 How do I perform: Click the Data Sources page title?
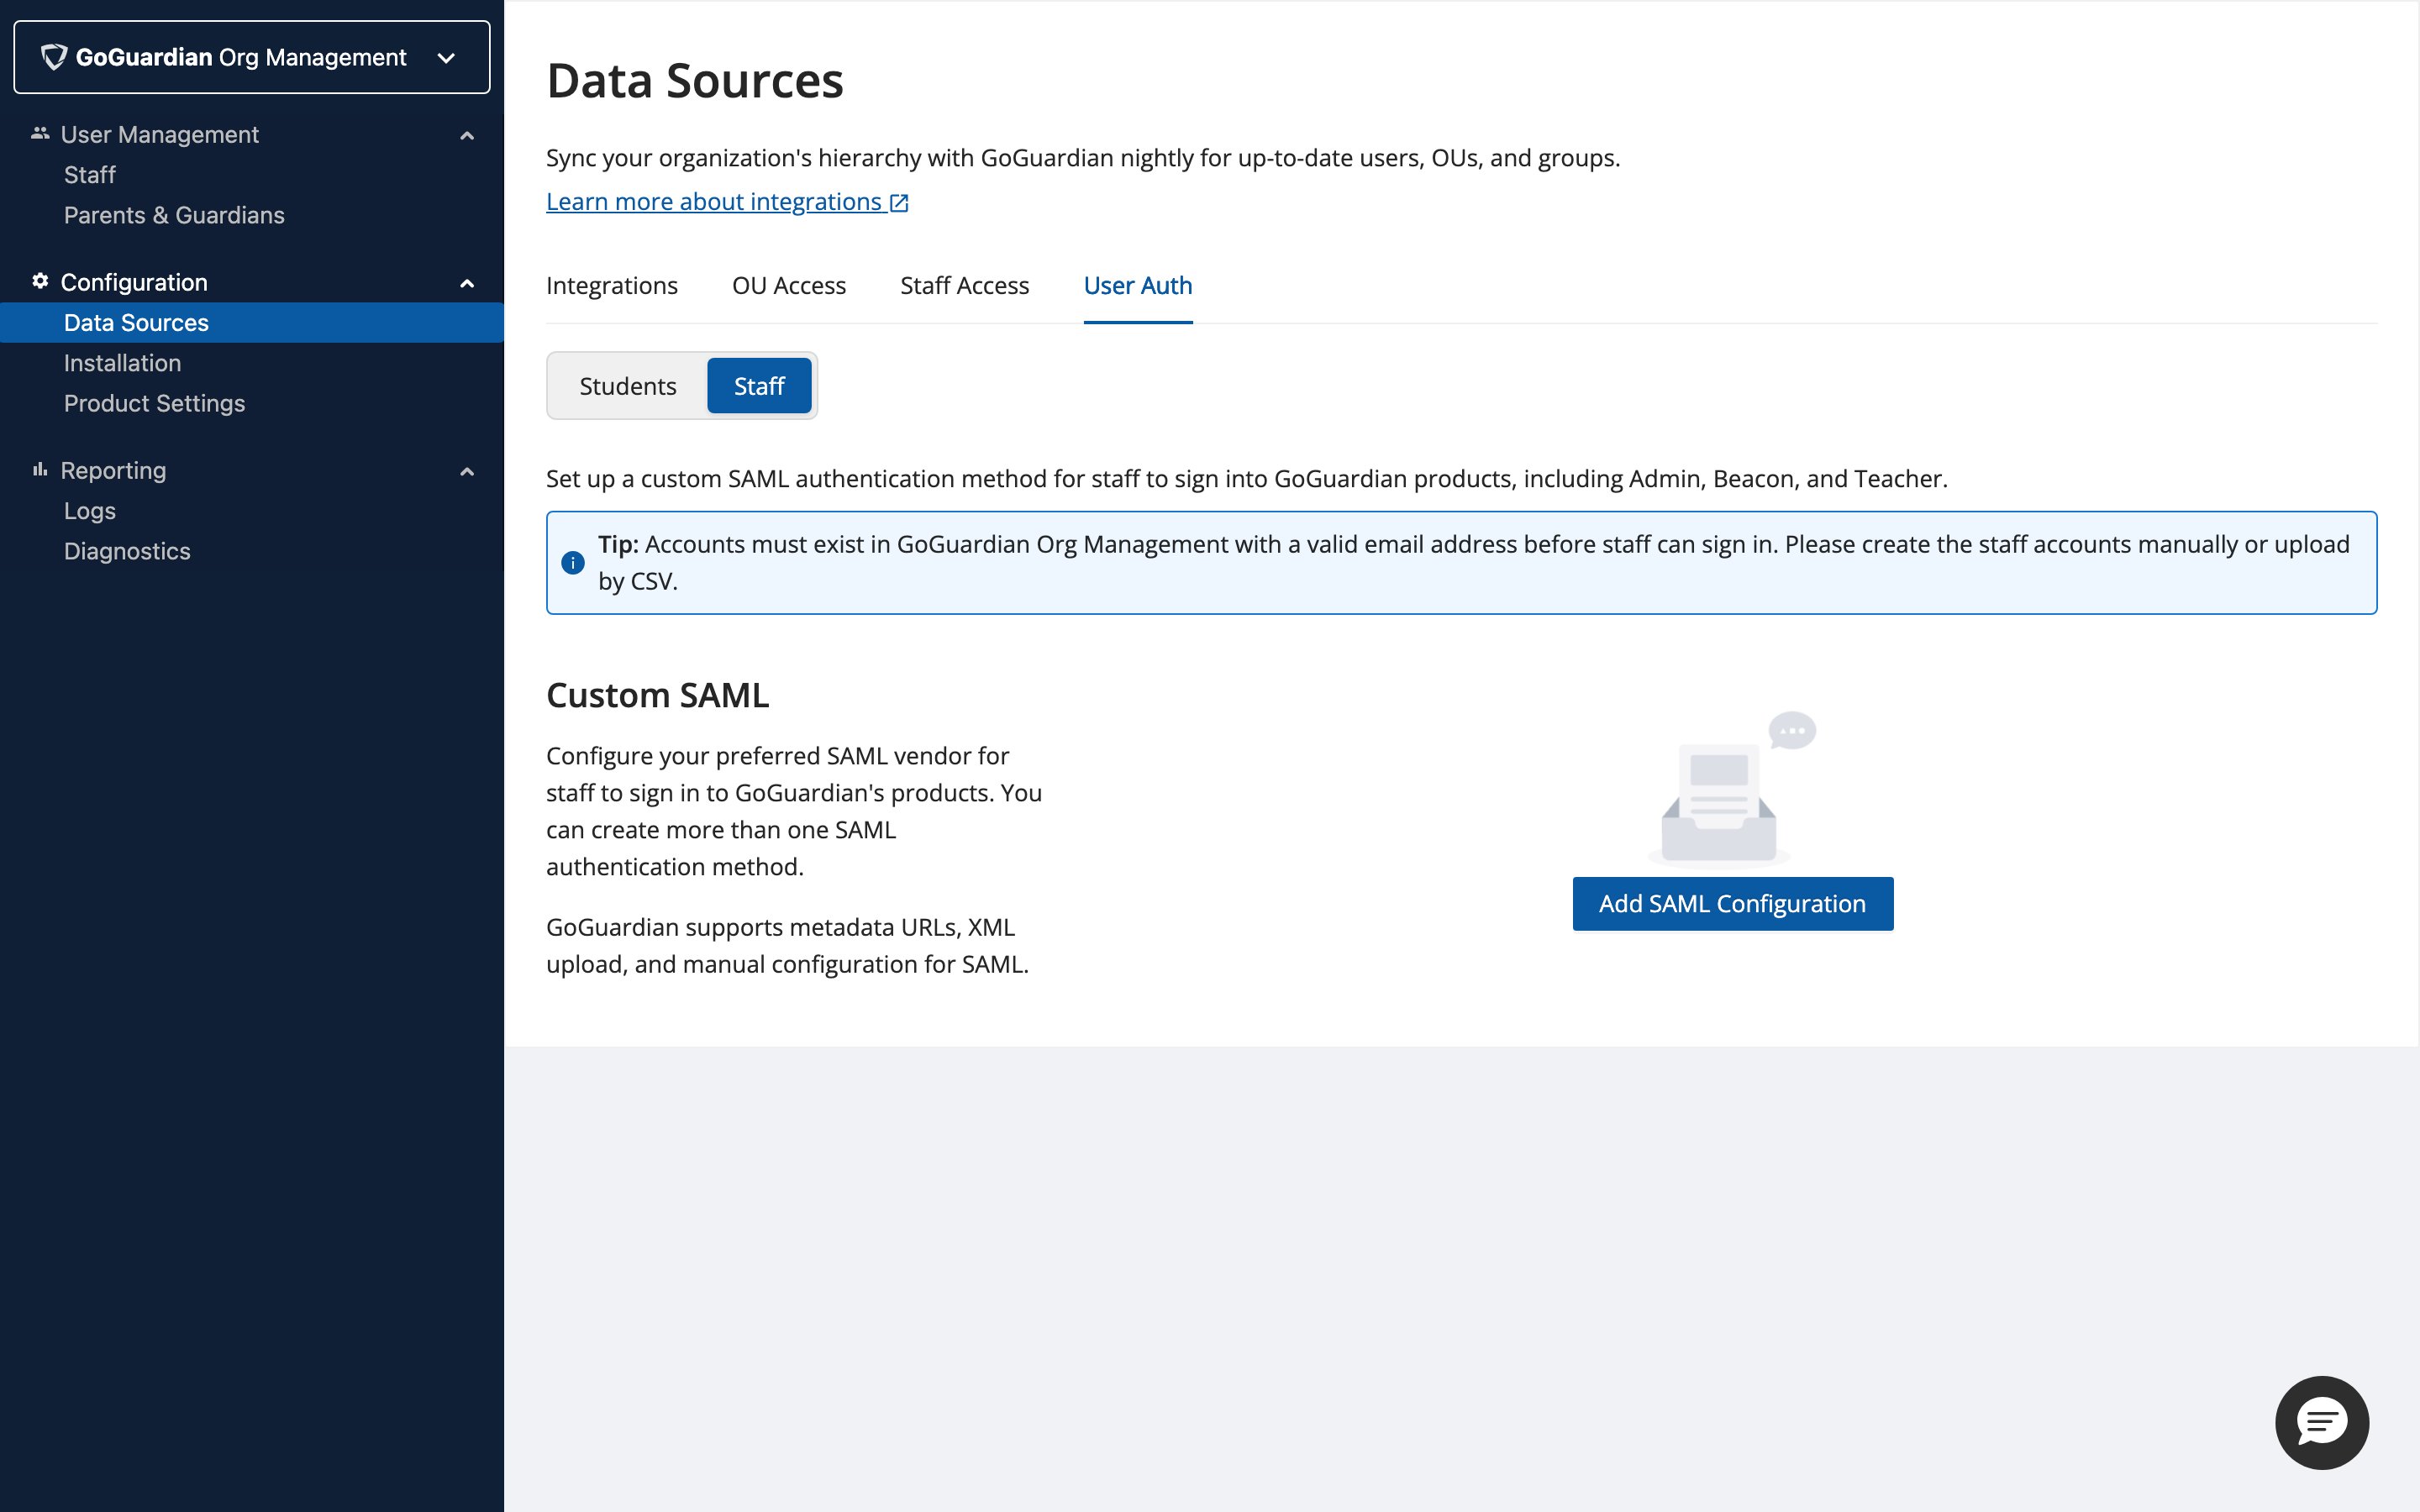[695, 80]
